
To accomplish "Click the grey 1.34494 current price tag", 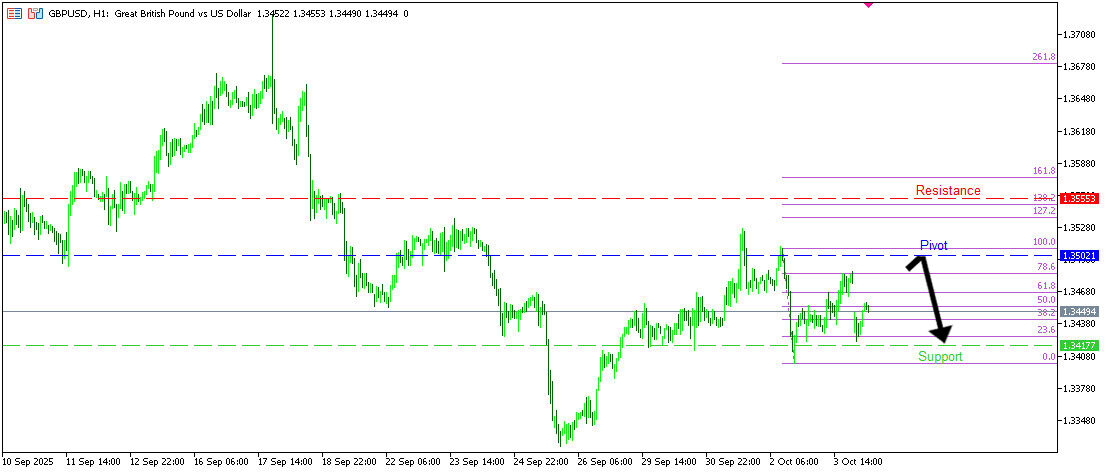I will 1081,312.
